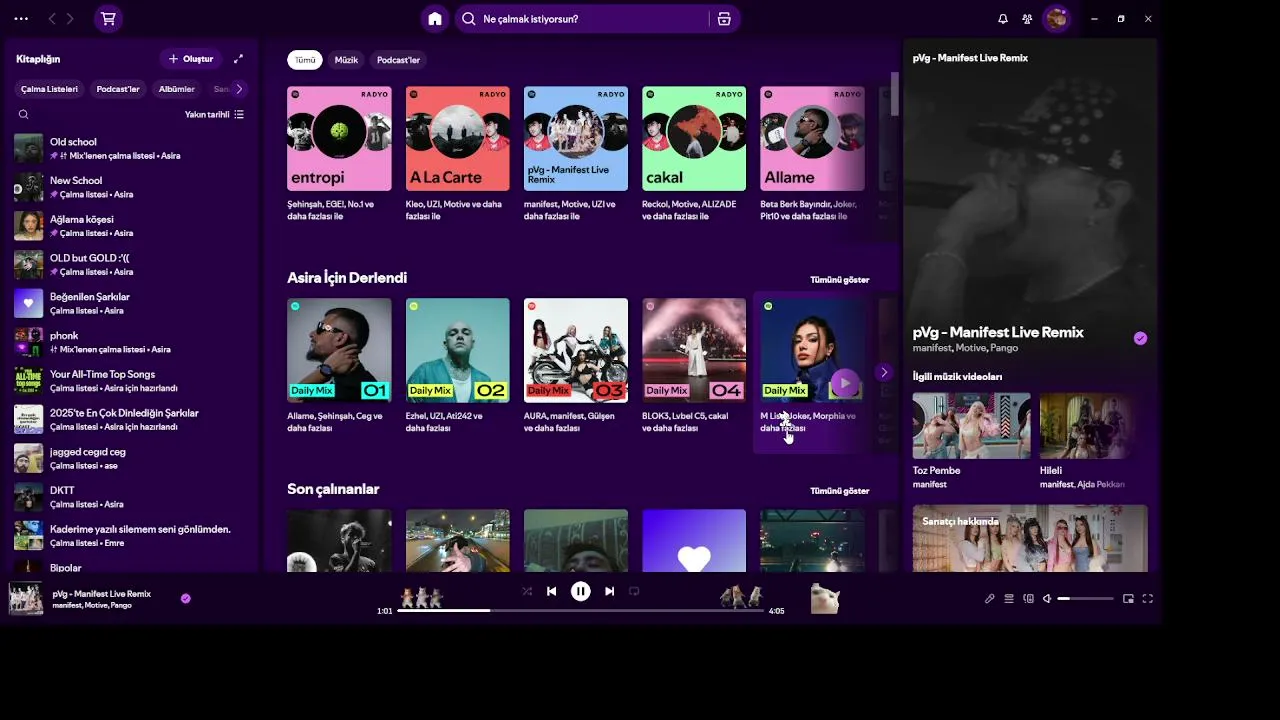Click the Spotify app menu's search magnifier icon
Image resolution: width=1280 pixels, height=720 pixels.
[x=468, y=19]
